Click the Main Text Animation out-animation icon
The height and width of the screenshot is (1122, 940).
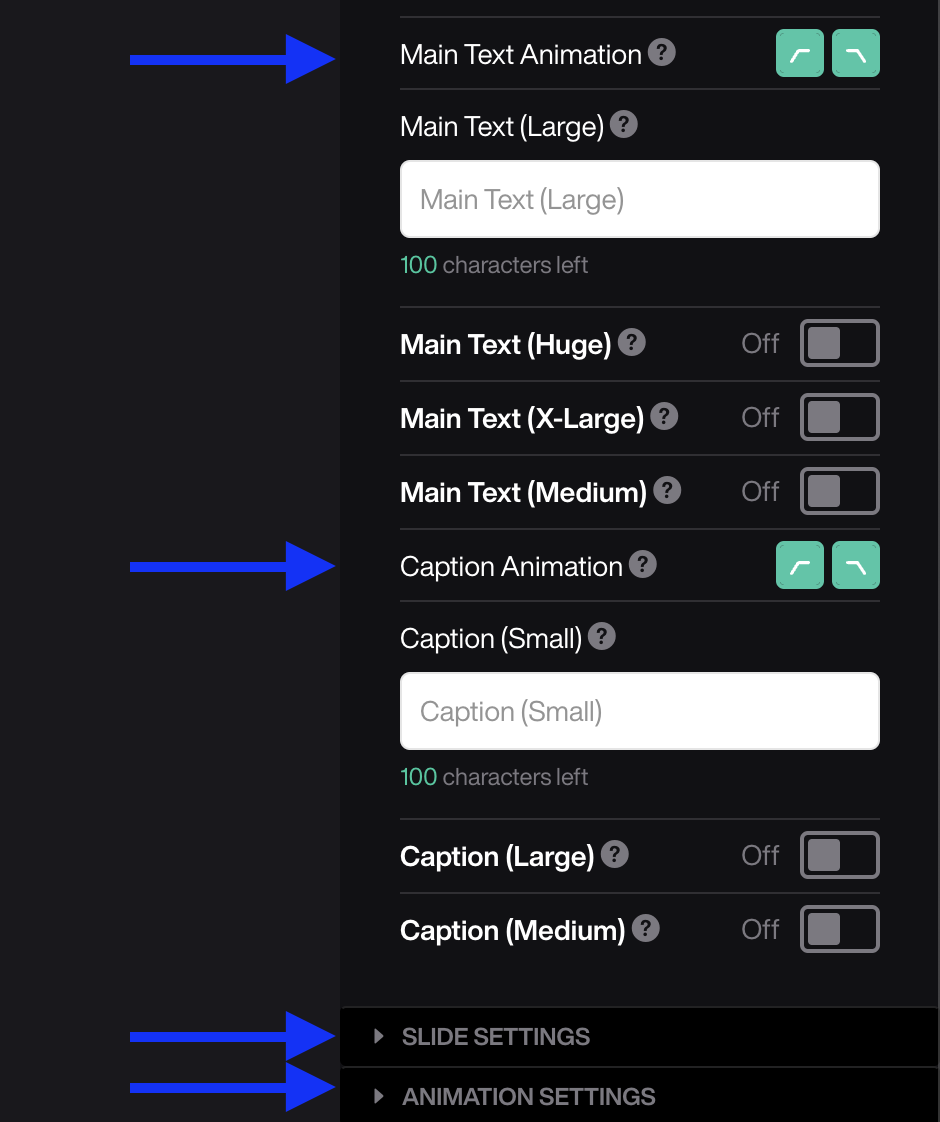(x=855, y=53)
